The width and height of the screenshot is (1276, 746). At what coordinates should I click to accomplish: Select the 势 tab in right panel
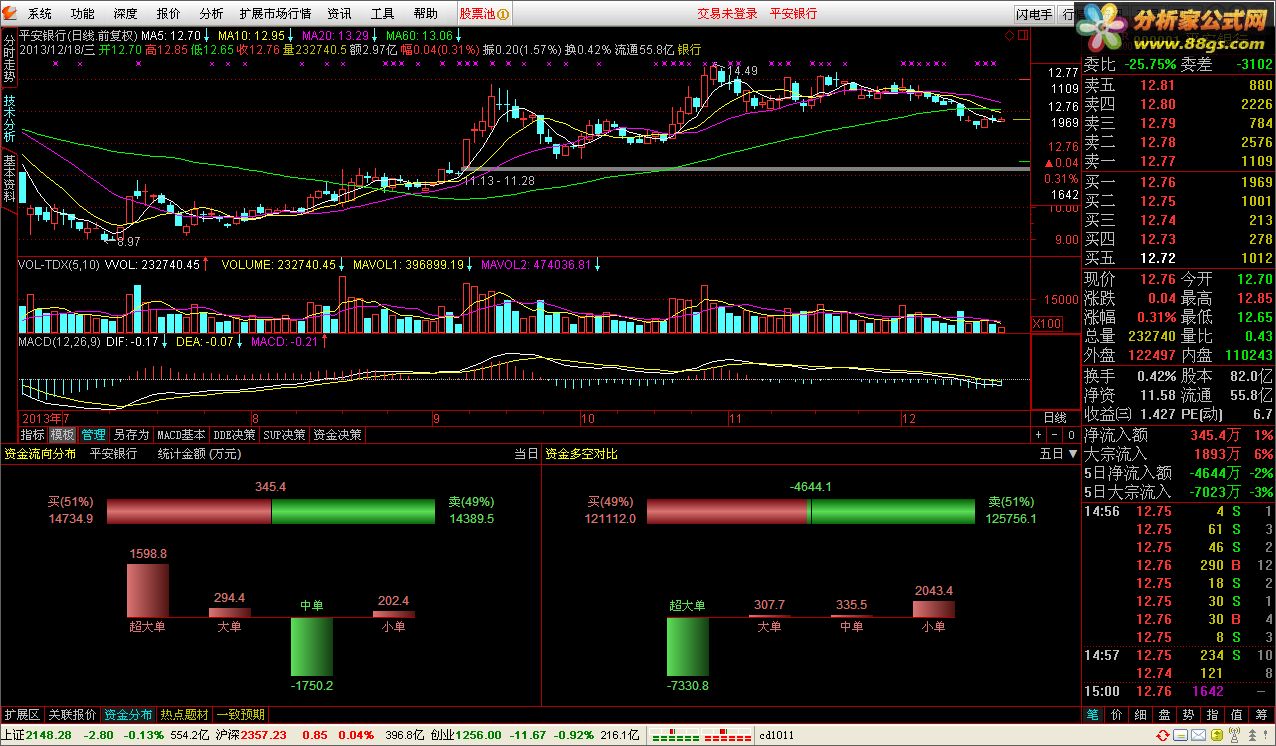(1189, 715)
